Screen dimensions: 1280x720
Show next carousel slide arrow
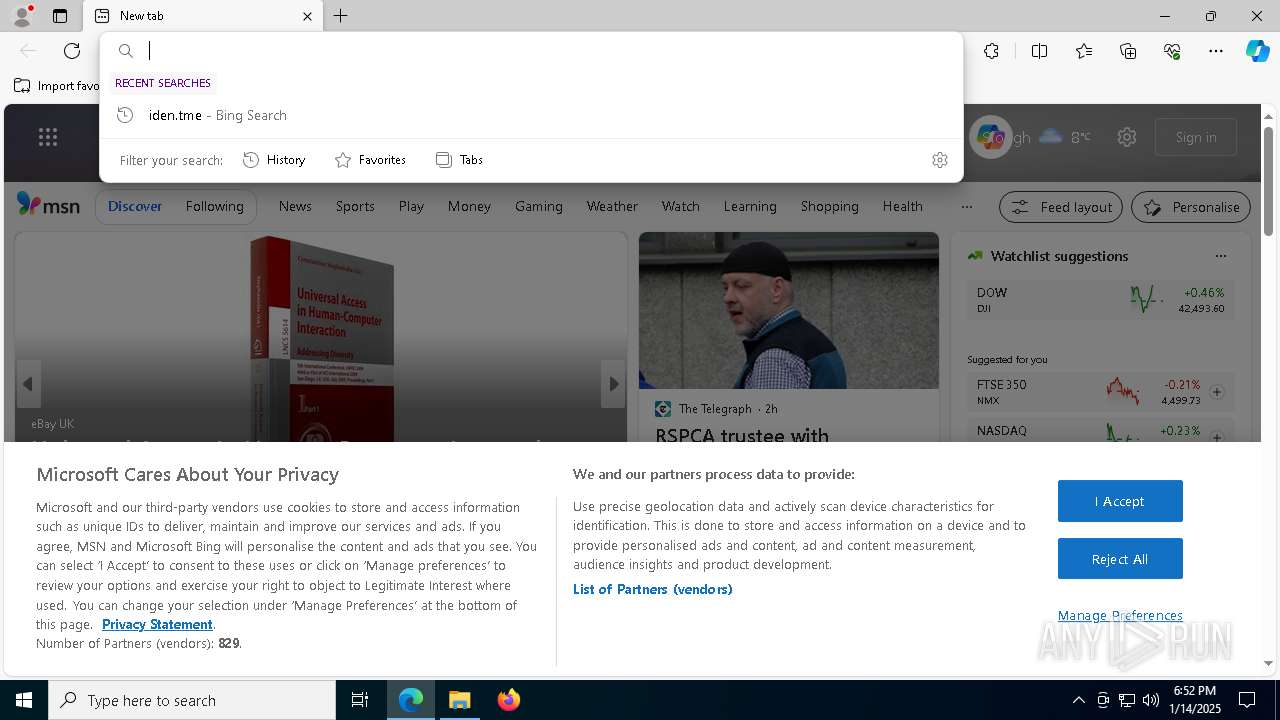pos(613,384)
